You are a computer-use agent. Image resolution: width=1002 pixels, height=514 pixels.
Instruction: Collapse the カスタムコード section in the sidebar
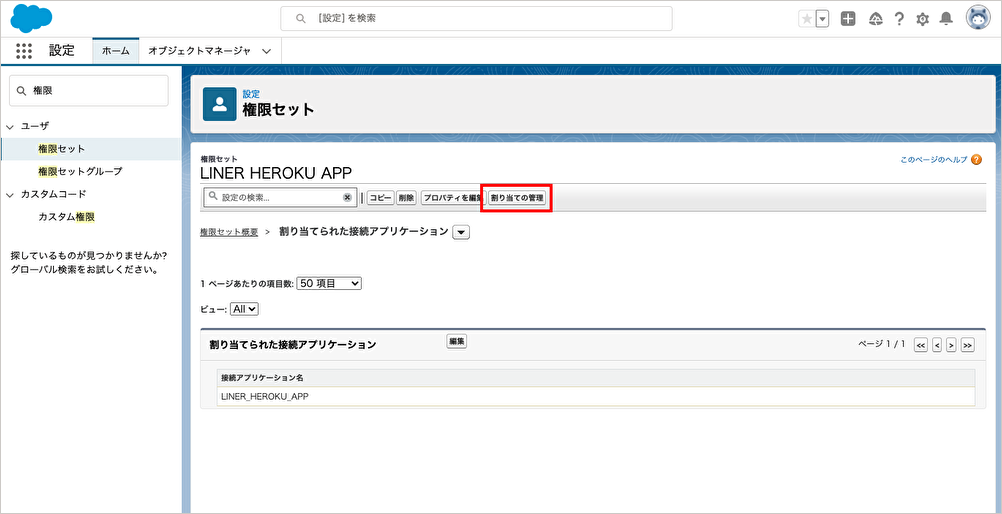[x=10, y=194]
